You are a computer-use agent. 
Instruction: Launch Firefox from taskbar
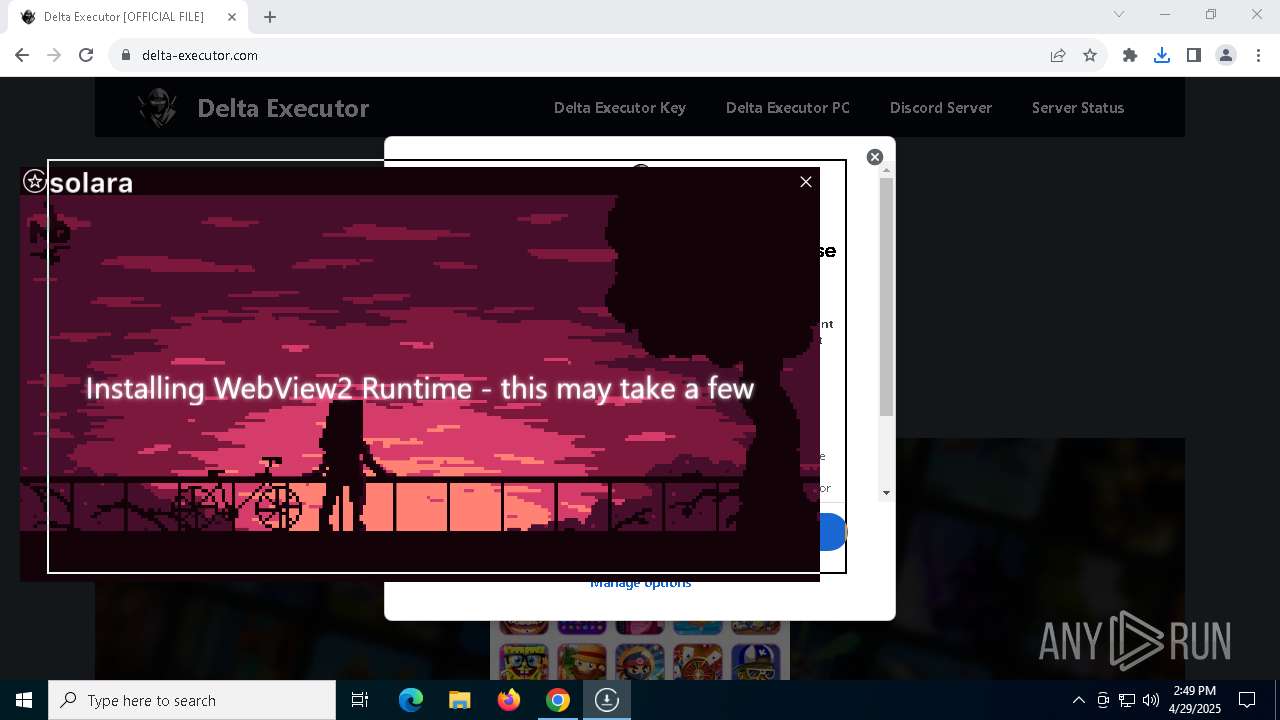pos(509,700)
